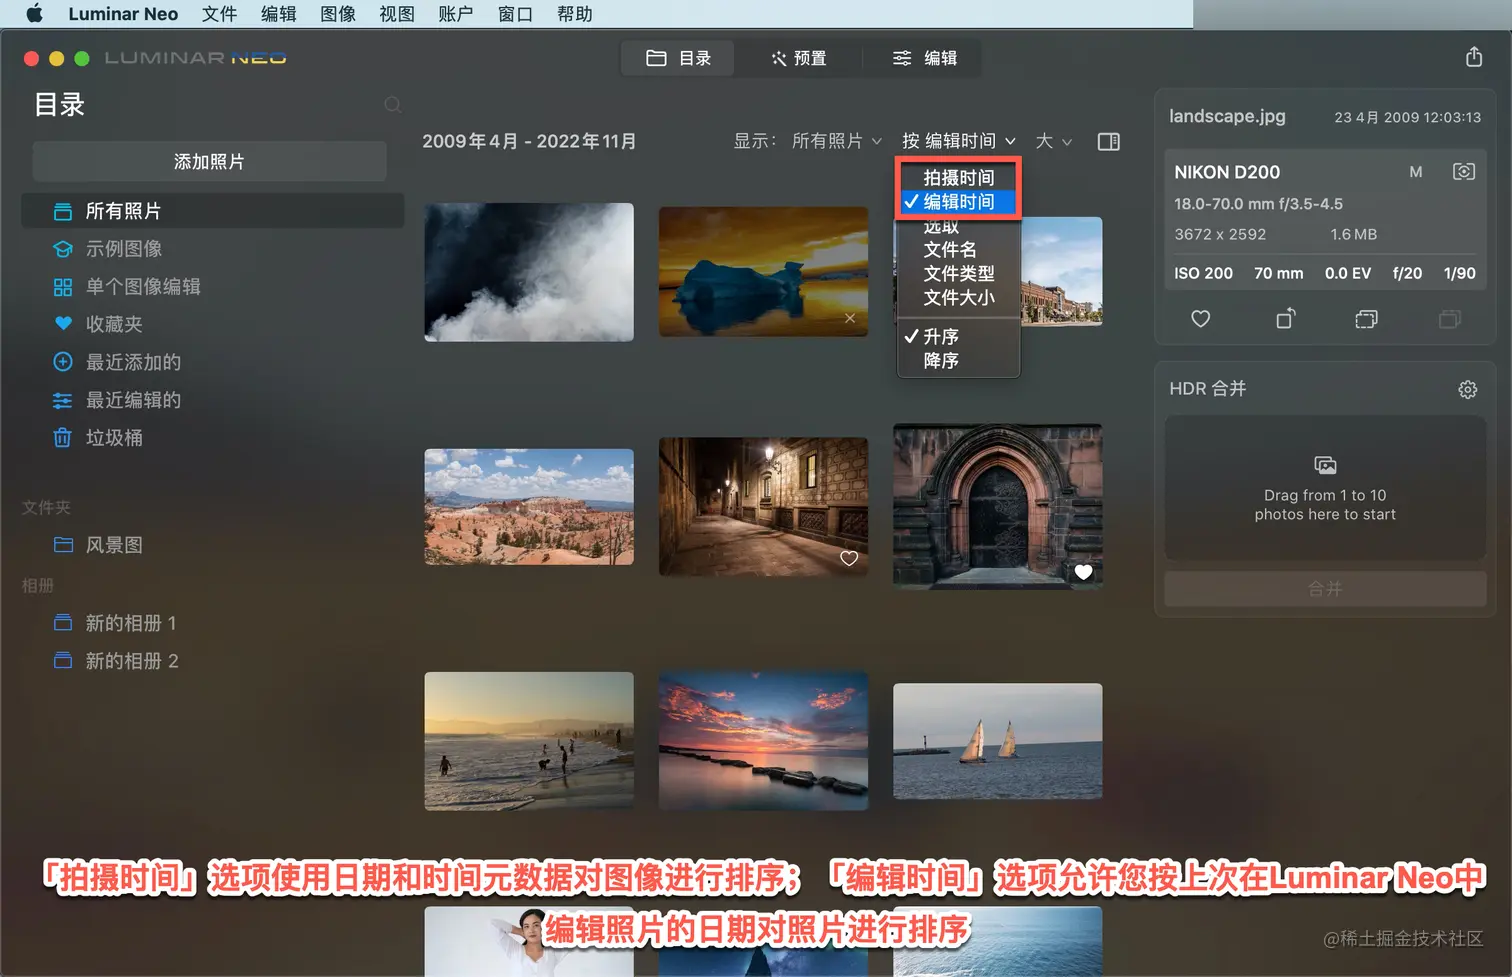This screenshot has height=977, width=1512.
Task: Click the f/20 aperture value
Action: [x=1407, y=273]
